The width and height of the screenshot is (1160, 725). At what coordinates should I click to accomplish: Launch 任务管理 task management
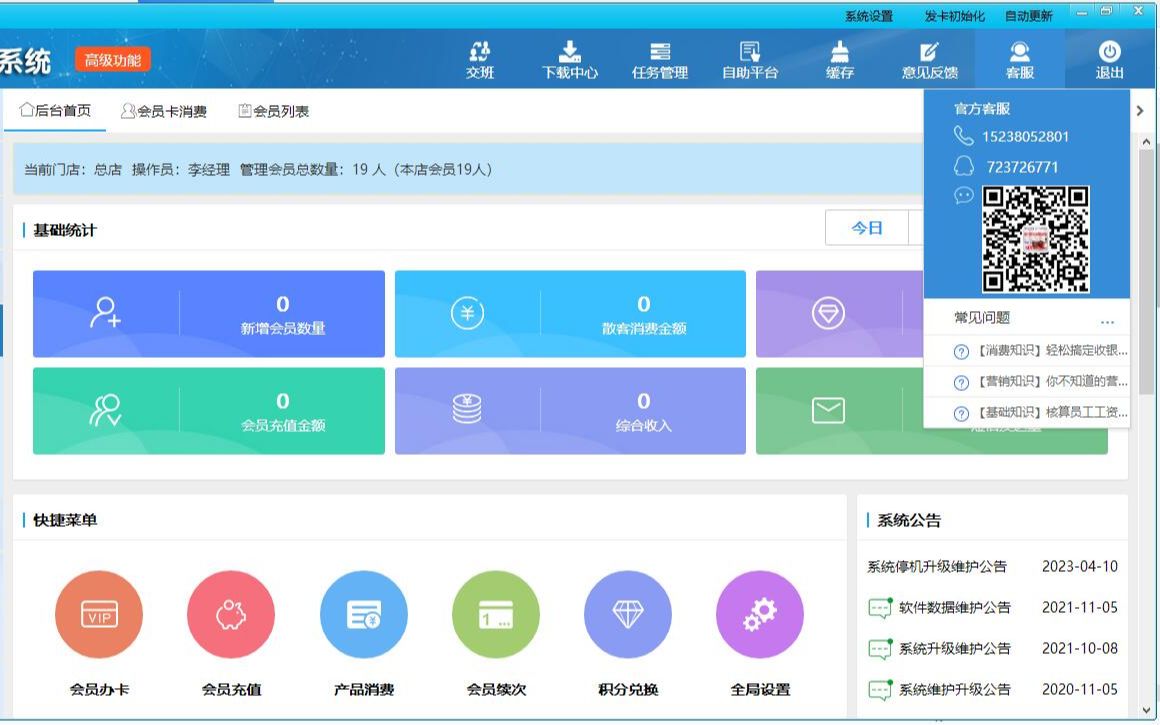[660, 58]
